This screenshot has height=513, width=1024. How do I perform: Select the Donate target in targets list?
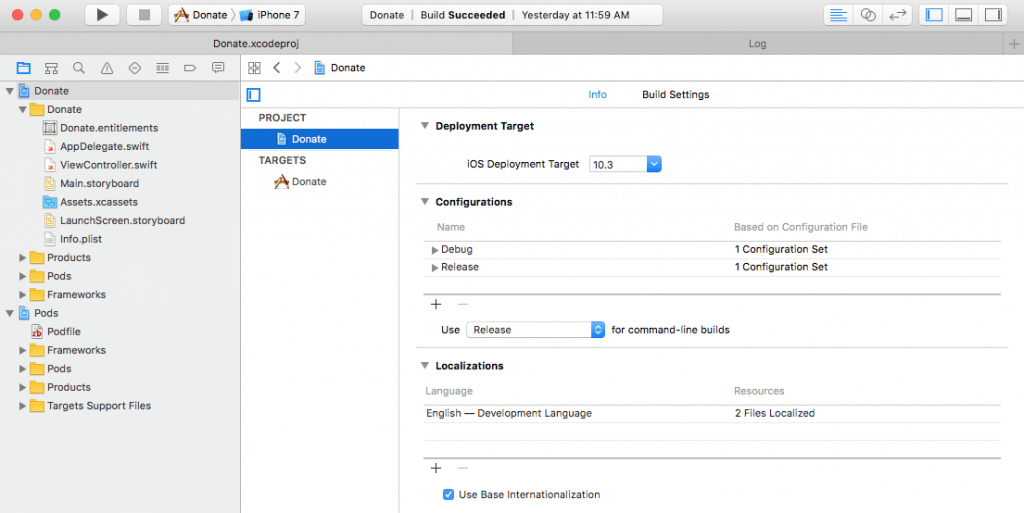click(x=308, y=182)
